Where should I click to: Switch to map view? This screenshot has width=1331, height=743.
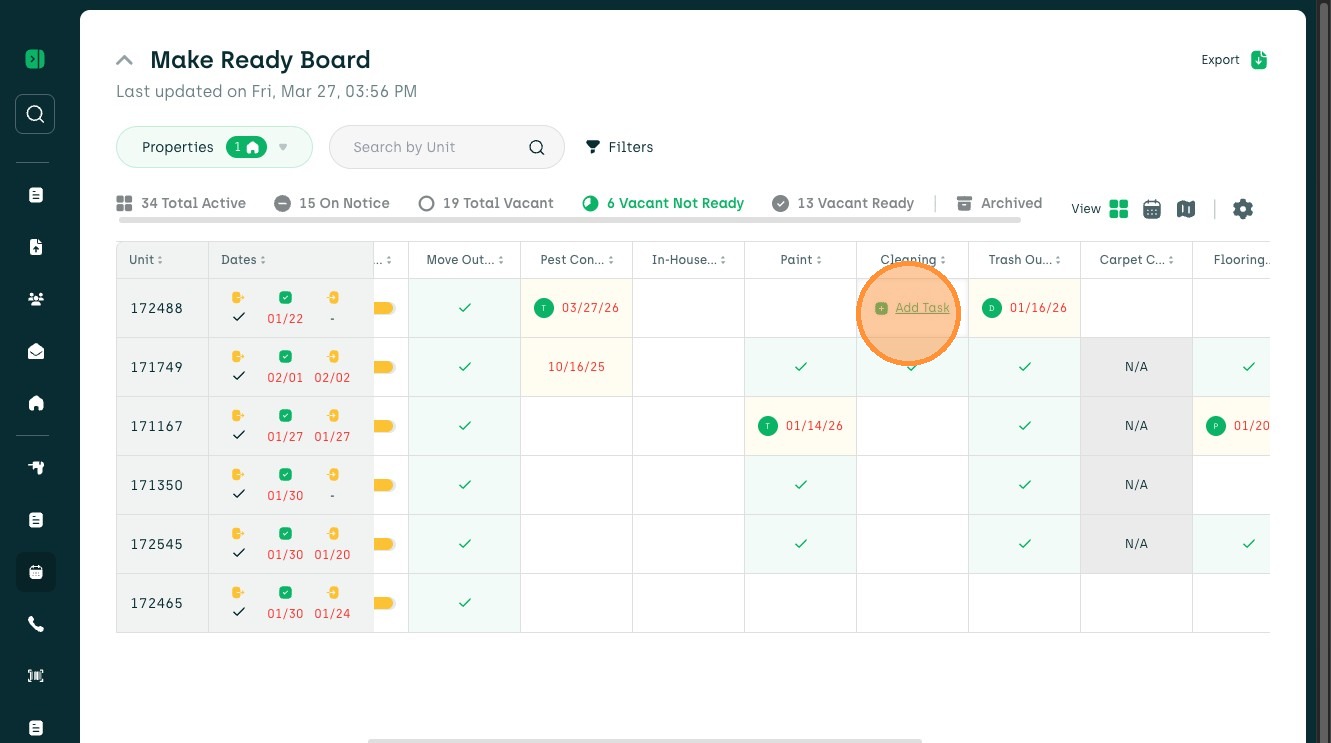pyautogui.click(x=1186, y=209)
